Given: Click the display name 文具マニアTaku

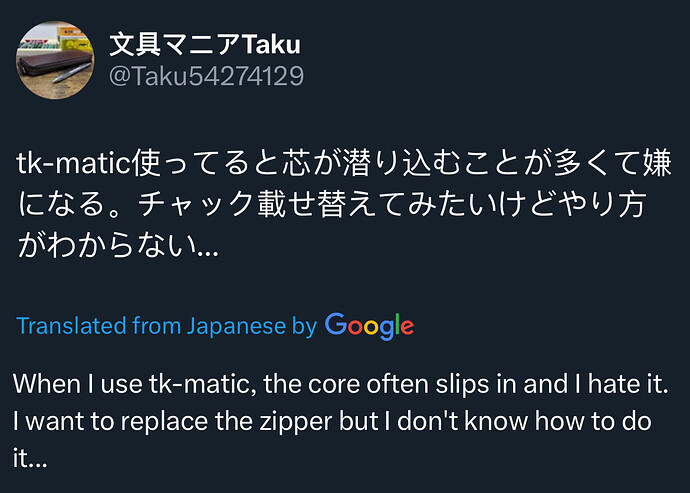Looking at the screenshot, I should (x=204, y=45).
